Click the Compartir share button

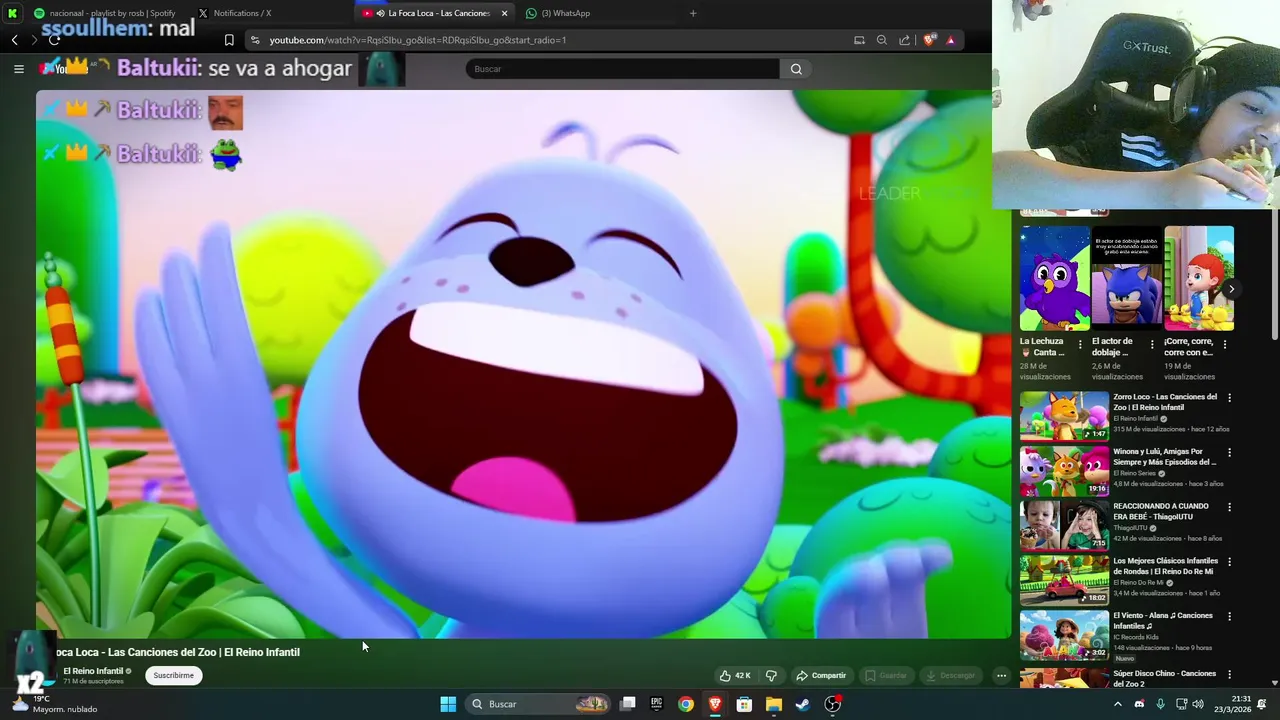821,676
